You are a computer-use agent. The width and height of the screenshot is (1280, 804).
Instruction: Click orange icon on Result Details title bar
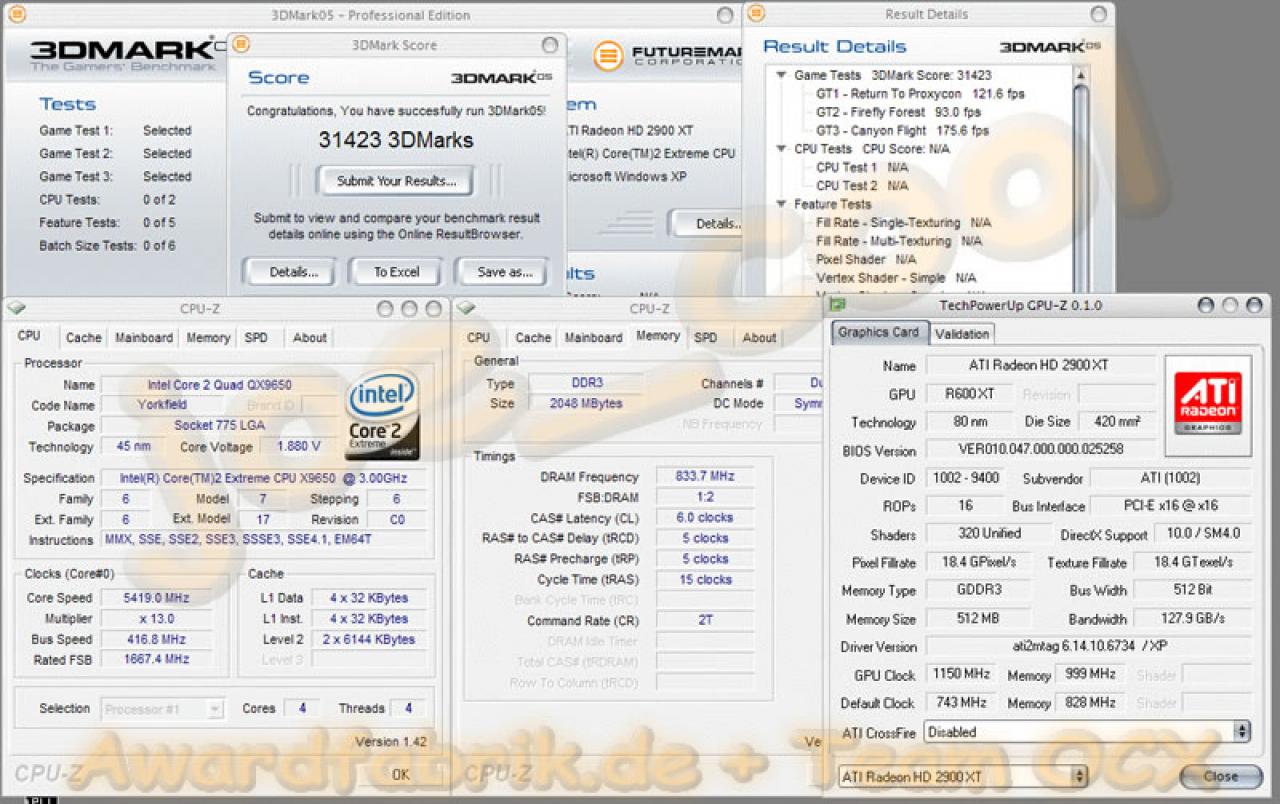[756, 13]
